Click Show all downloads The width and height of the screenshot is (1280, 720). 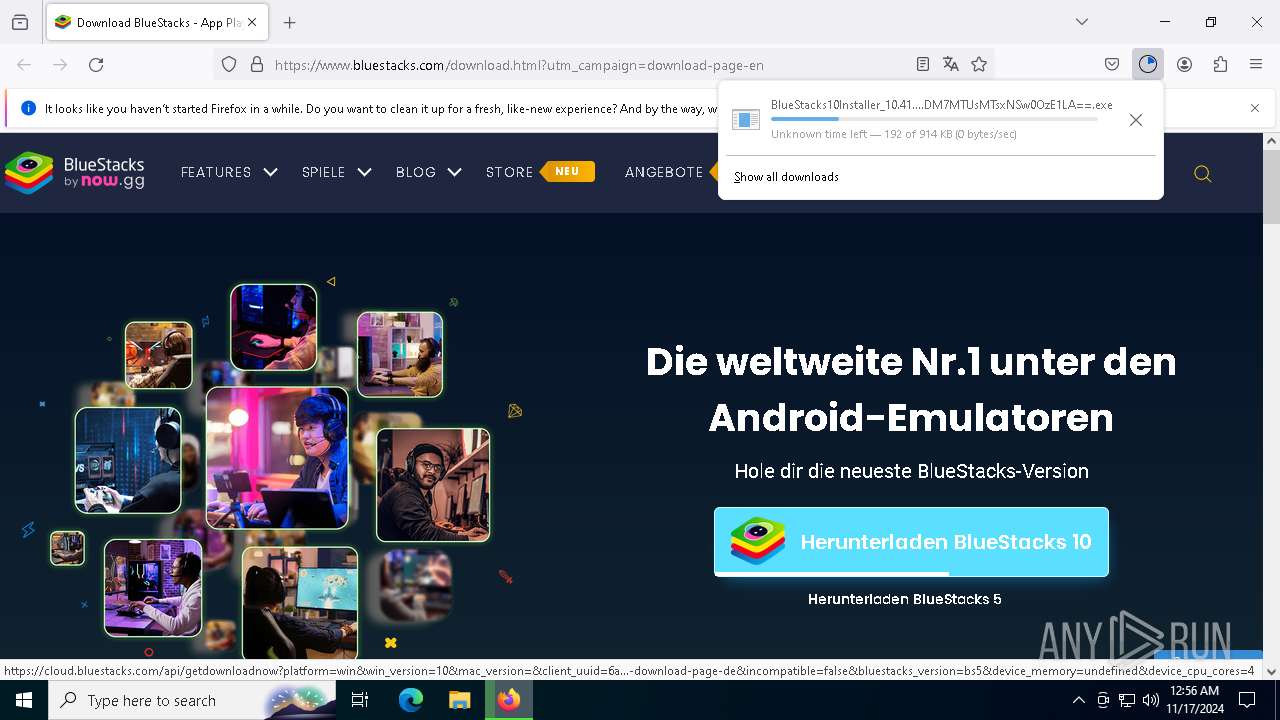click(x=786, y=177)
